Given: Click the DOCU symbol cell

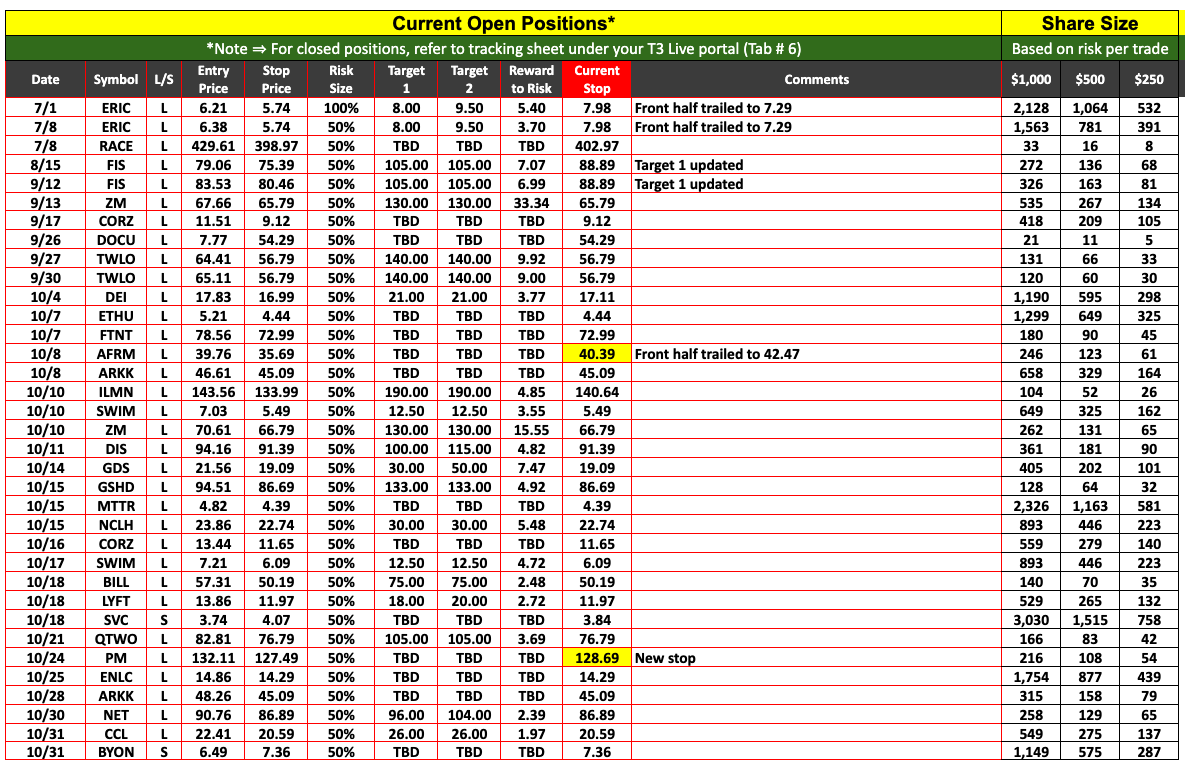Looking at the screenshot, I should click(116, 241).
